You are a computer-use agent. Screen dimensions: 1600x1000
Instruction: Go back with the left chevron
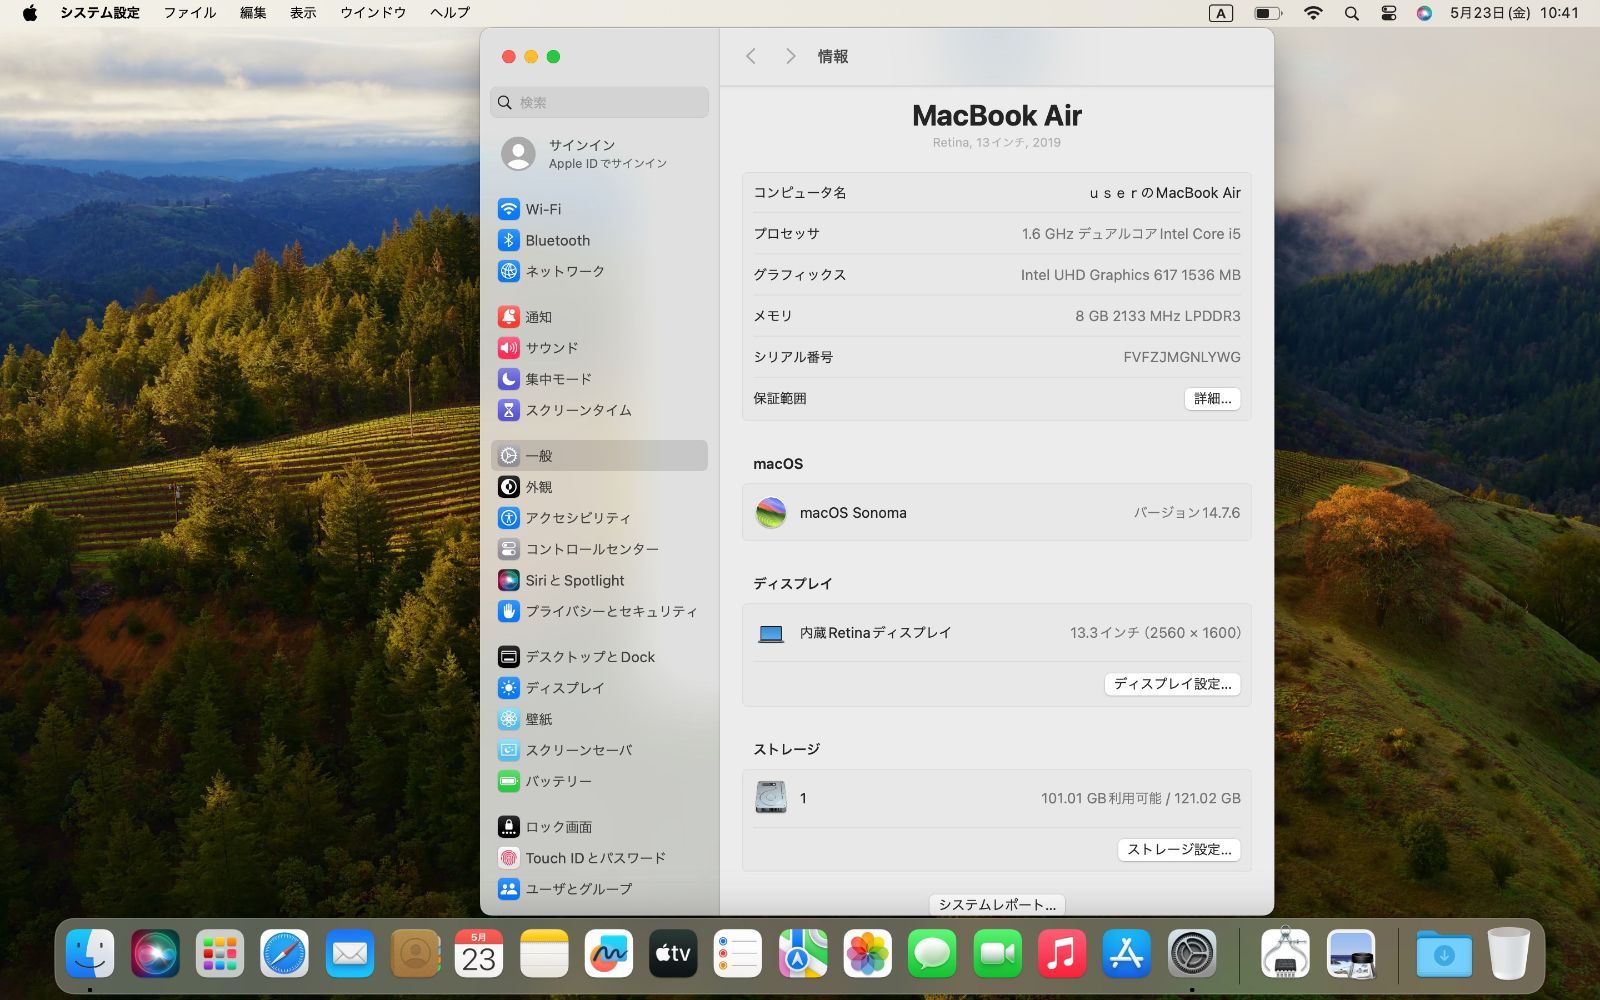[751, 56]
